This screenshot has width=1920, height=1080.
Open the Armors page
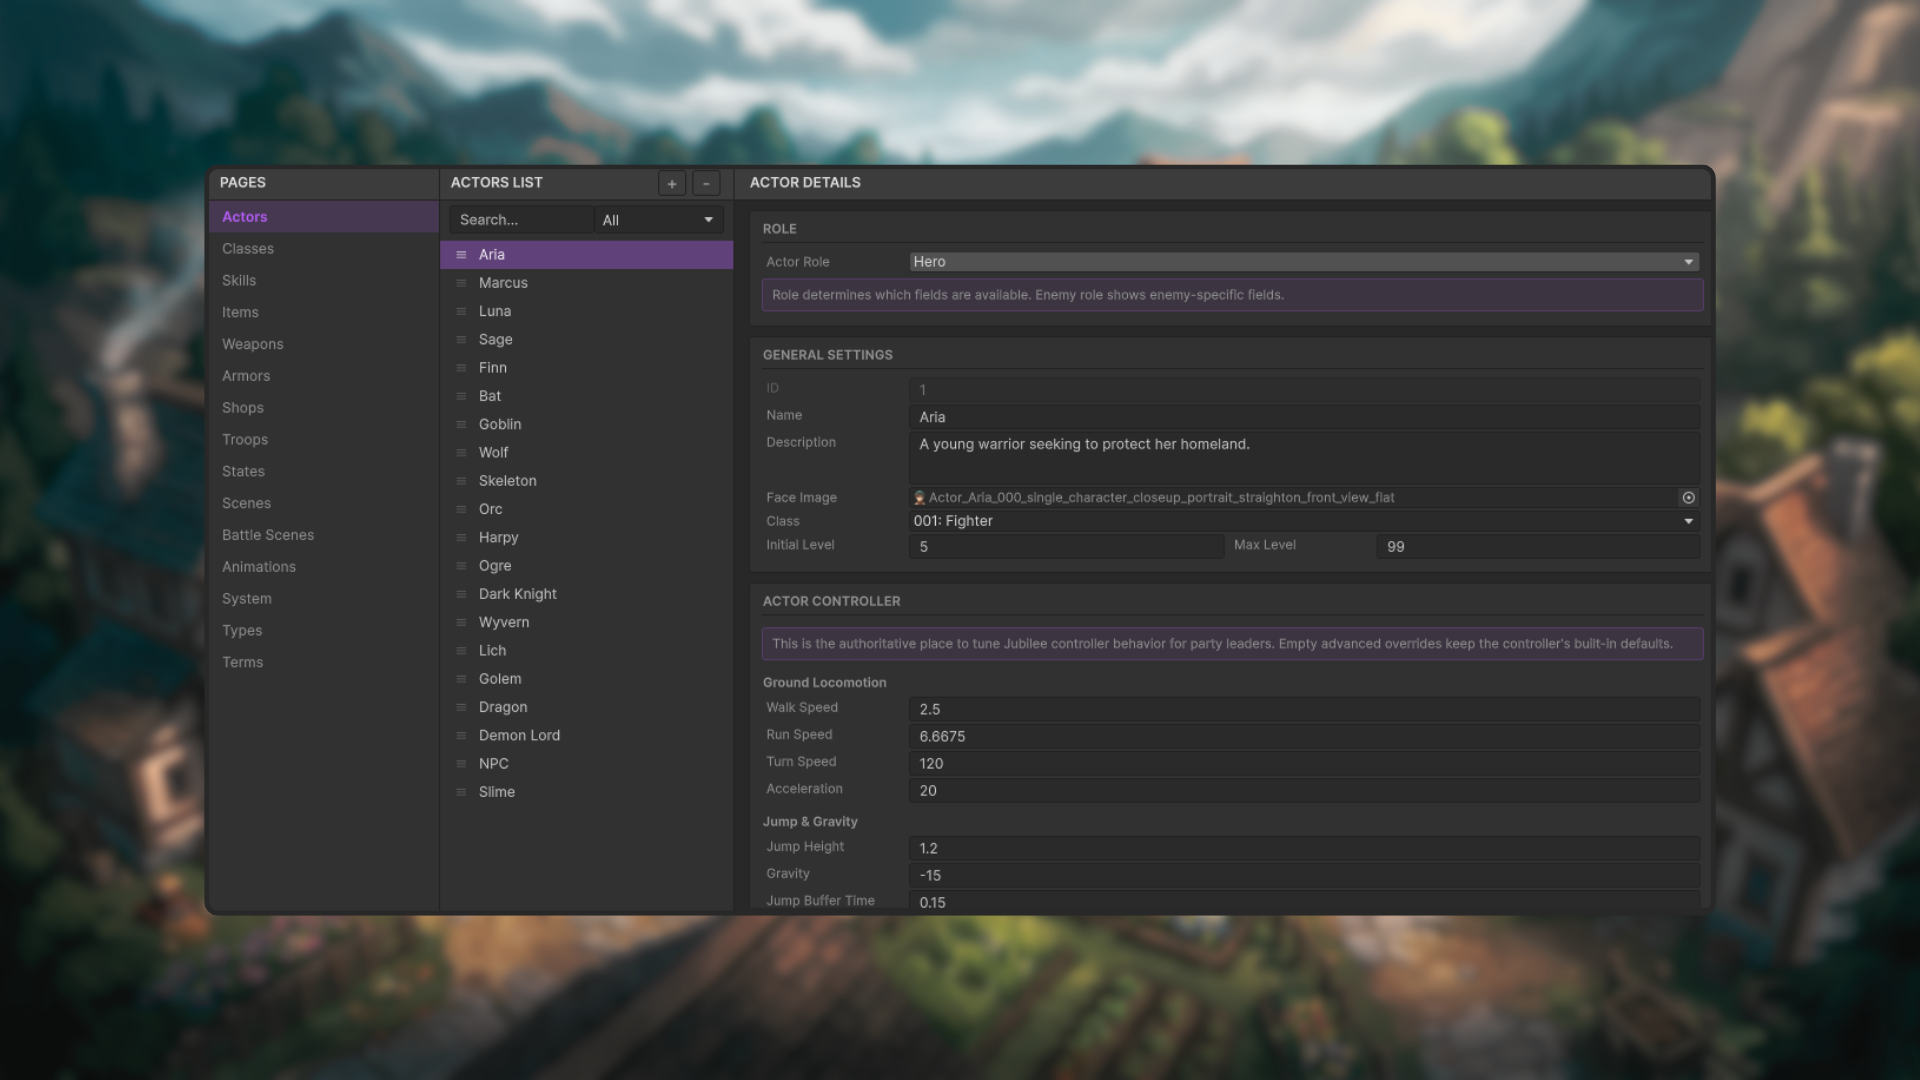point(324,376)
